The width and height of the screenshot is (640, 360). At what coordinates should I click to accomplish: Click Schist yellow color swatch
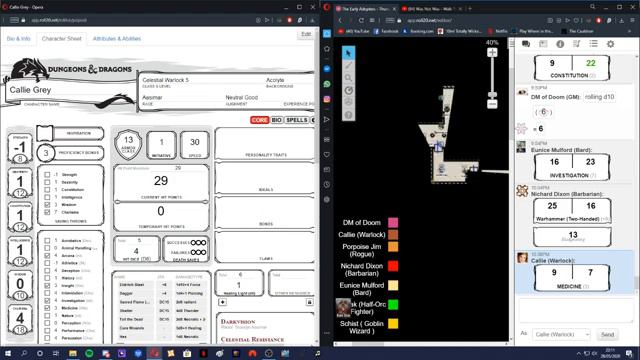point(393,324)
